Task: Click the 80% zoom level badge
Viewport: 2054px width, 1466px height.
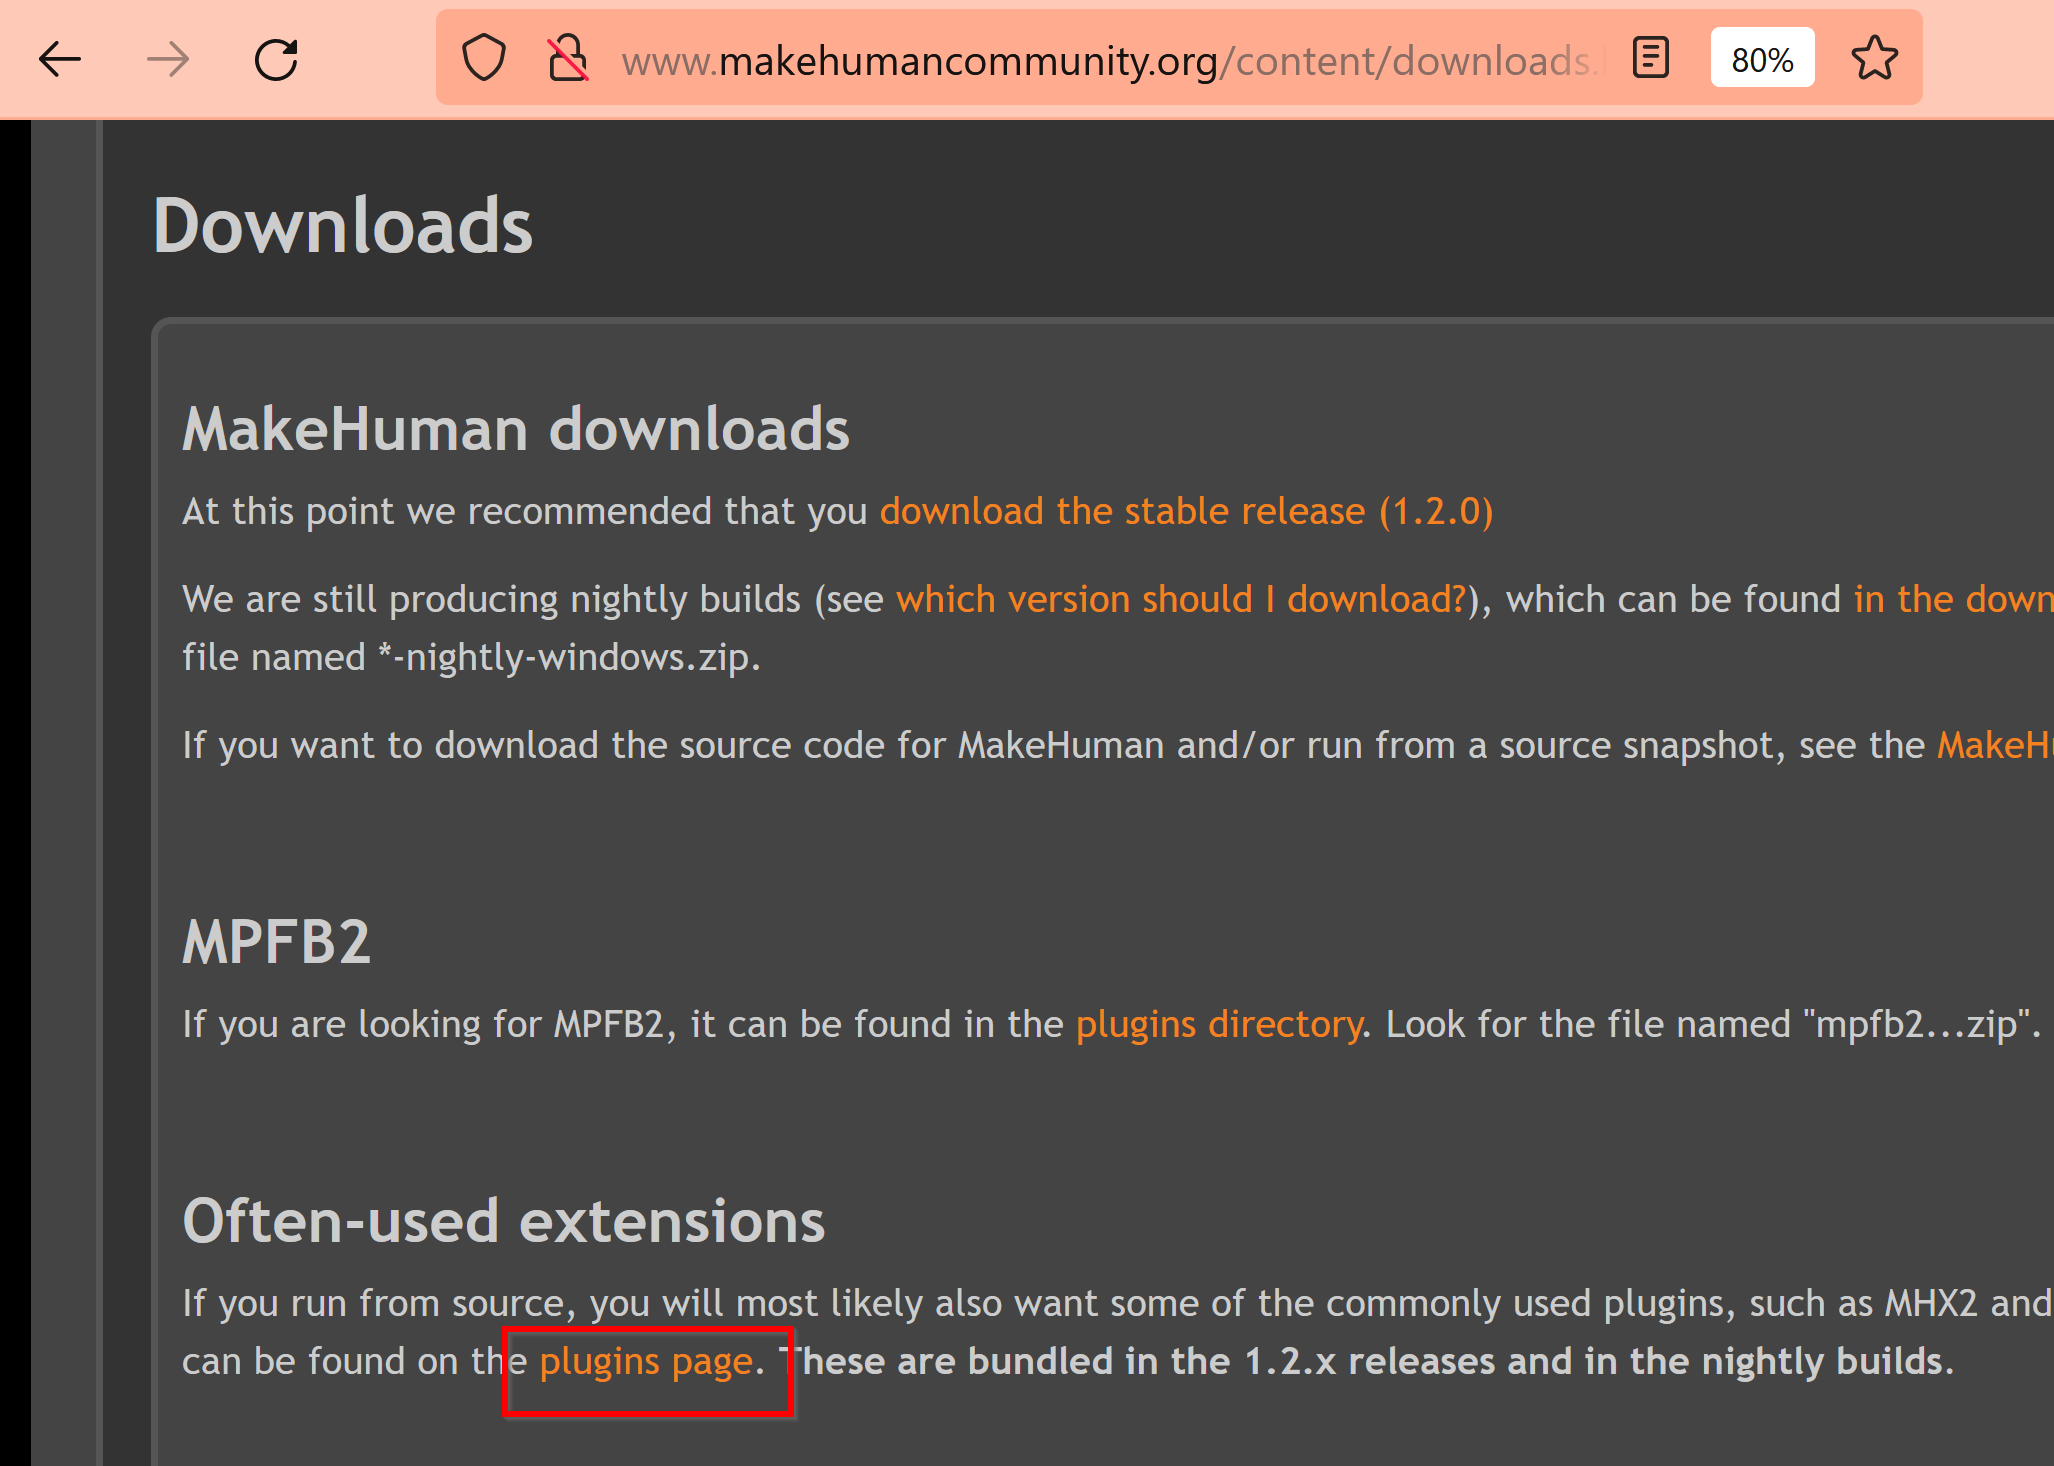Action: 1762,59
